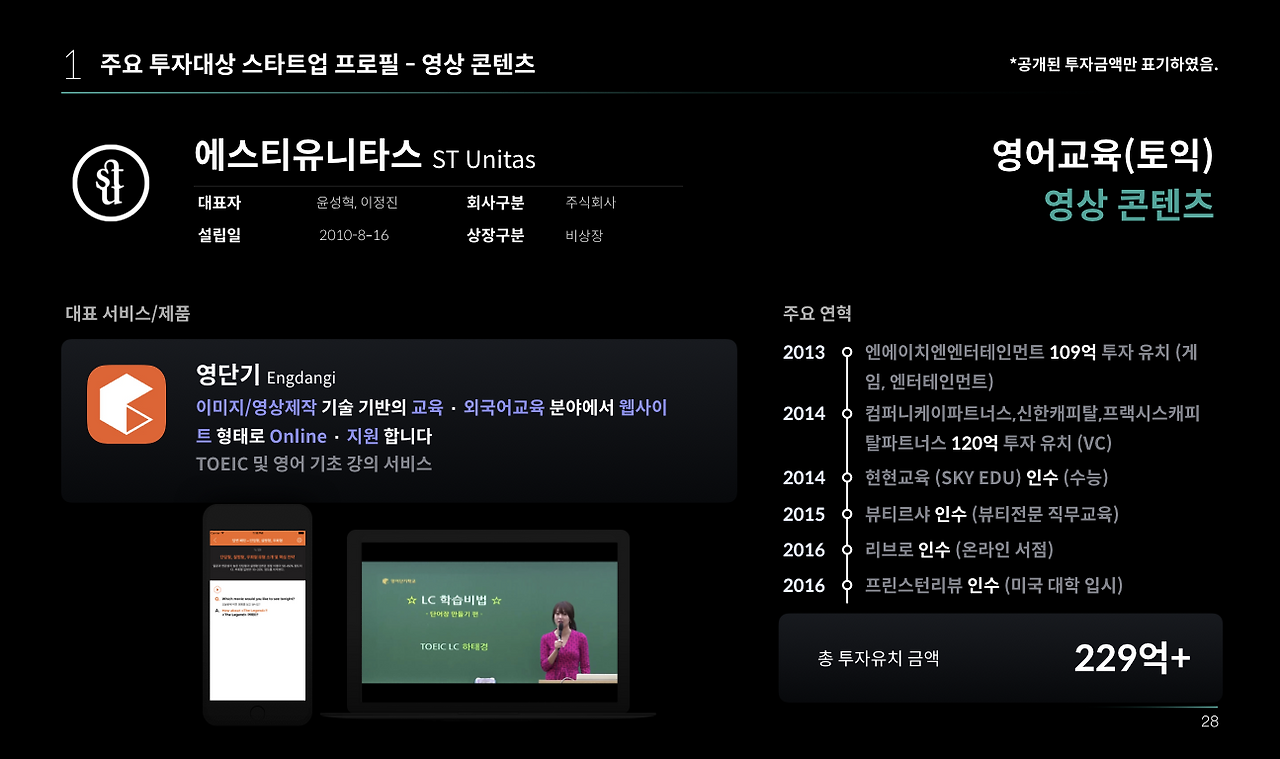Click the slide title '주요 투자대상 스타트업 프로필 - 영상 콘텐츠'
Viewport: 1280px width, 759px height.
318,65
